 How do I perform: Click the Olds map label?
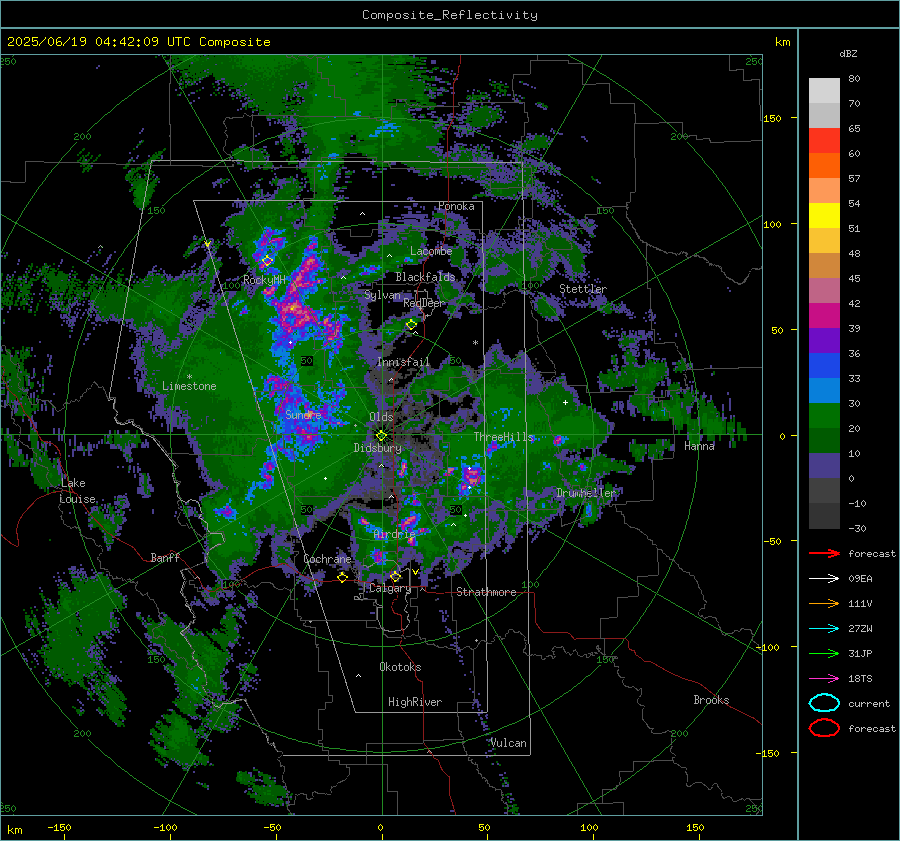pyautogui.click(x=381, y=417)
